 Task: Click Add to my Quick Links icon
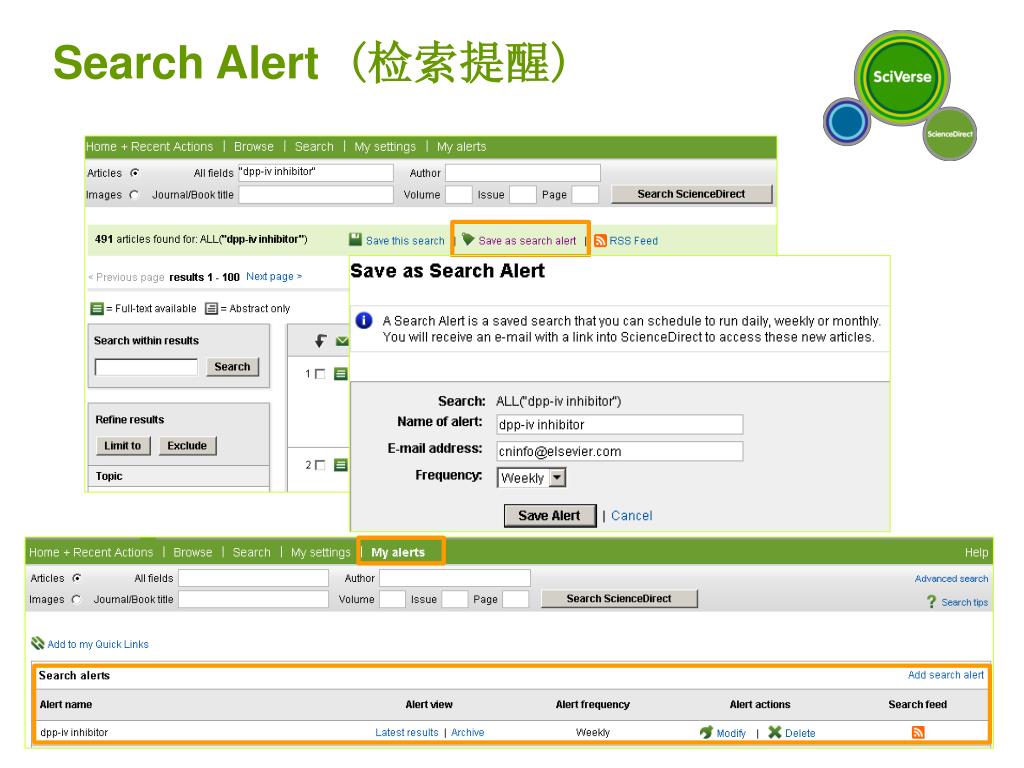(x=38, y=643)
